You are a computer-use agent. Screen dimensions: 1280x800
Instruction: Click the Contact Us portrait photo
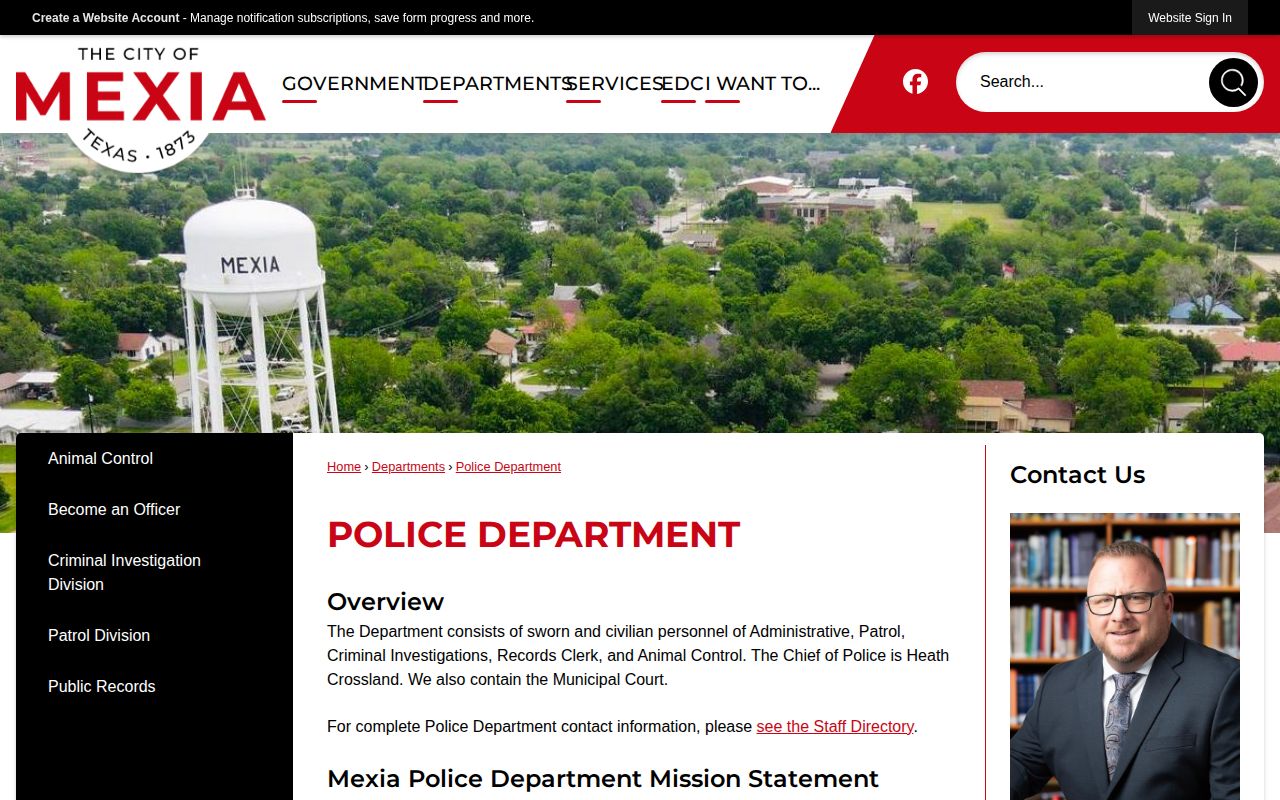pos(1125,656)
